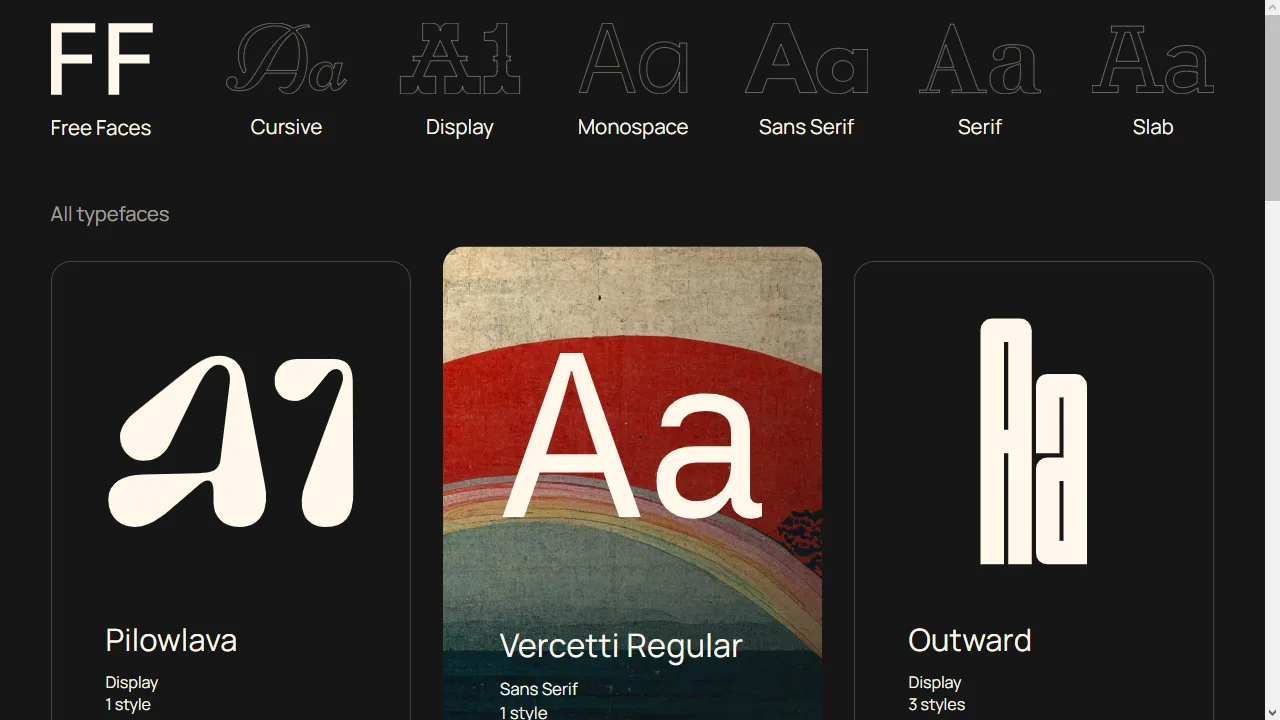Click the Outward Aa specimen preview
The width and height of the screenshot is (1280, 720).
pyautogui.click(x=1033, y=441)
